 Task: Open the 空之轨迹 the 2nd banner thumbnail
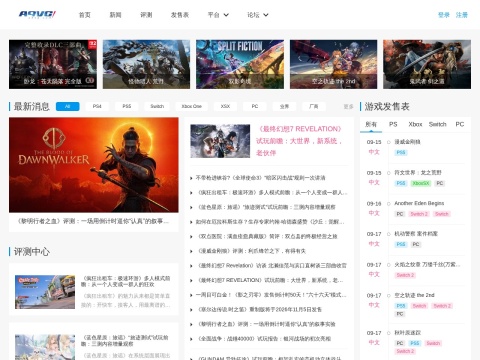click(x=333, y=64)
